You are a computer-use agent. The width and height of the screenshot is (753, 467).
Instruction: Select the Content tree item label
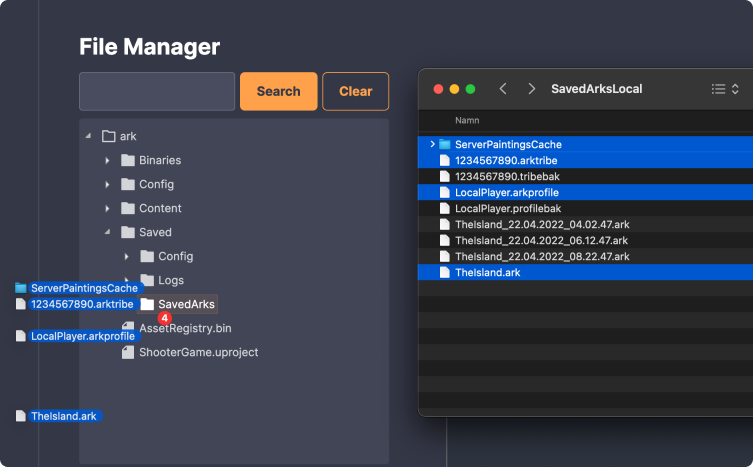click(160, 208)
